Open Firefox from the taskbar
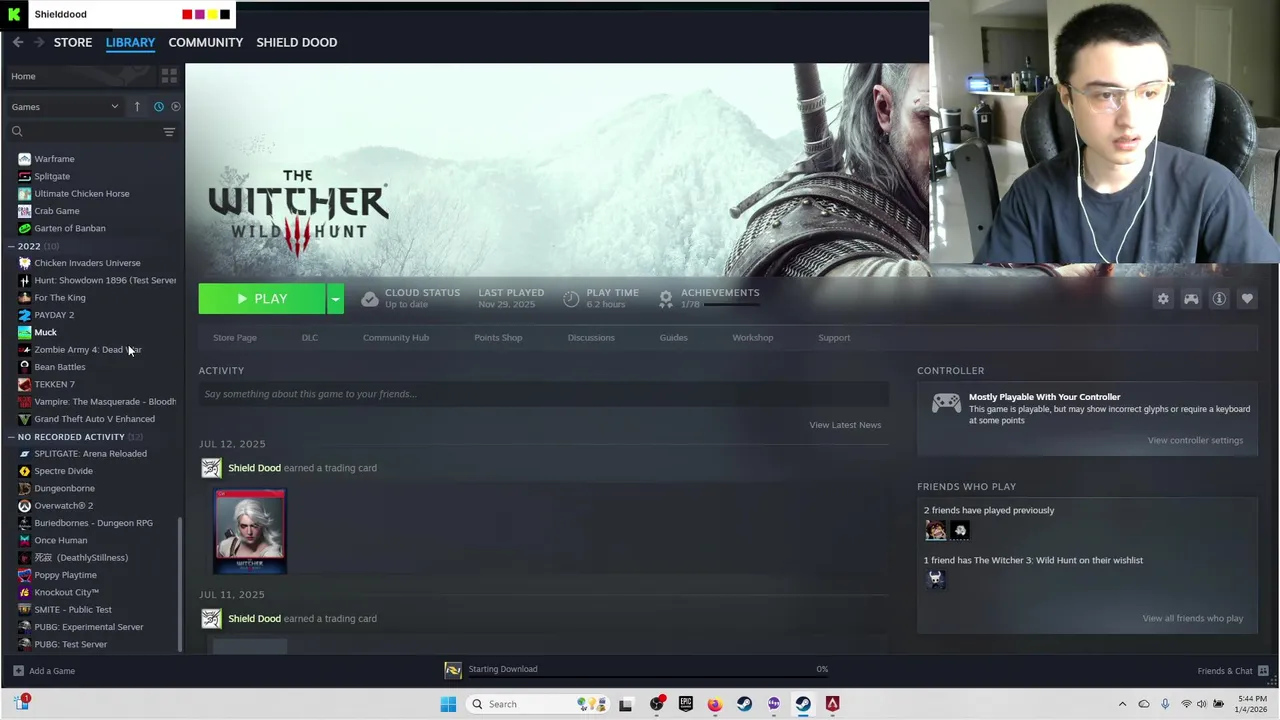Image resolution: width=1280 pixels, height=720 pixels. tap(714, 704)
